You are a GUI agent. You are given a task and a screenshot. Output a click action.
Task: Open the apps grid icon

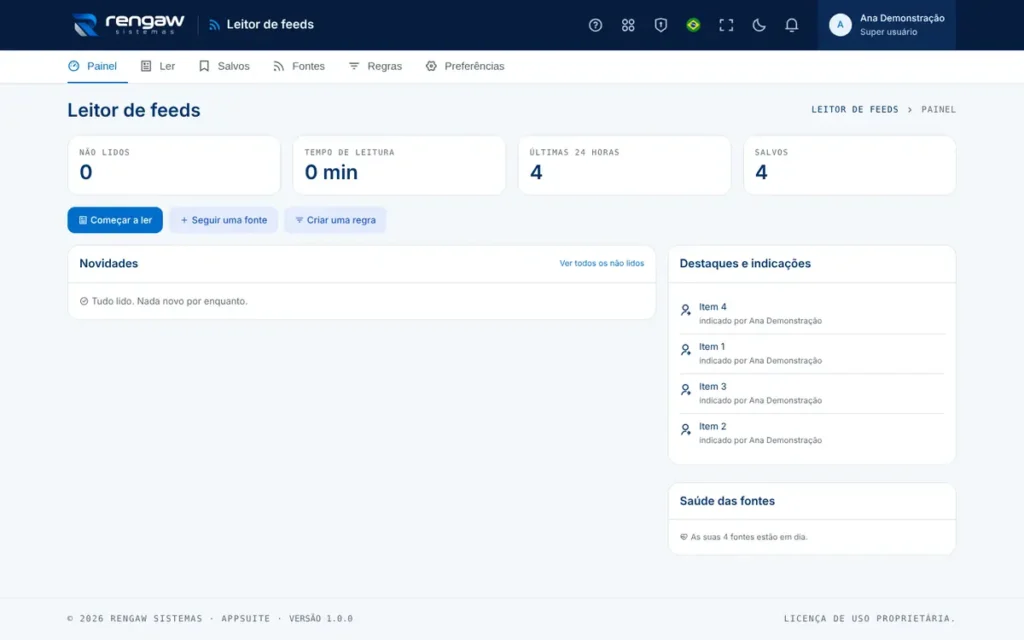point(628,25)
